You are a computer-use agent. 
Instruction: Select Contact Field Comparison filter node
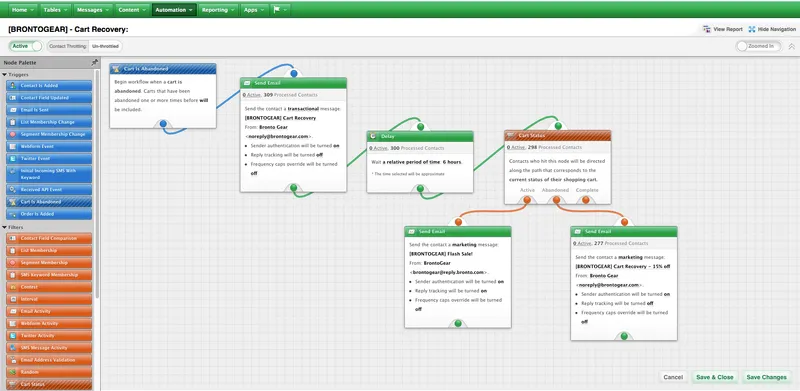pos(49,238)
